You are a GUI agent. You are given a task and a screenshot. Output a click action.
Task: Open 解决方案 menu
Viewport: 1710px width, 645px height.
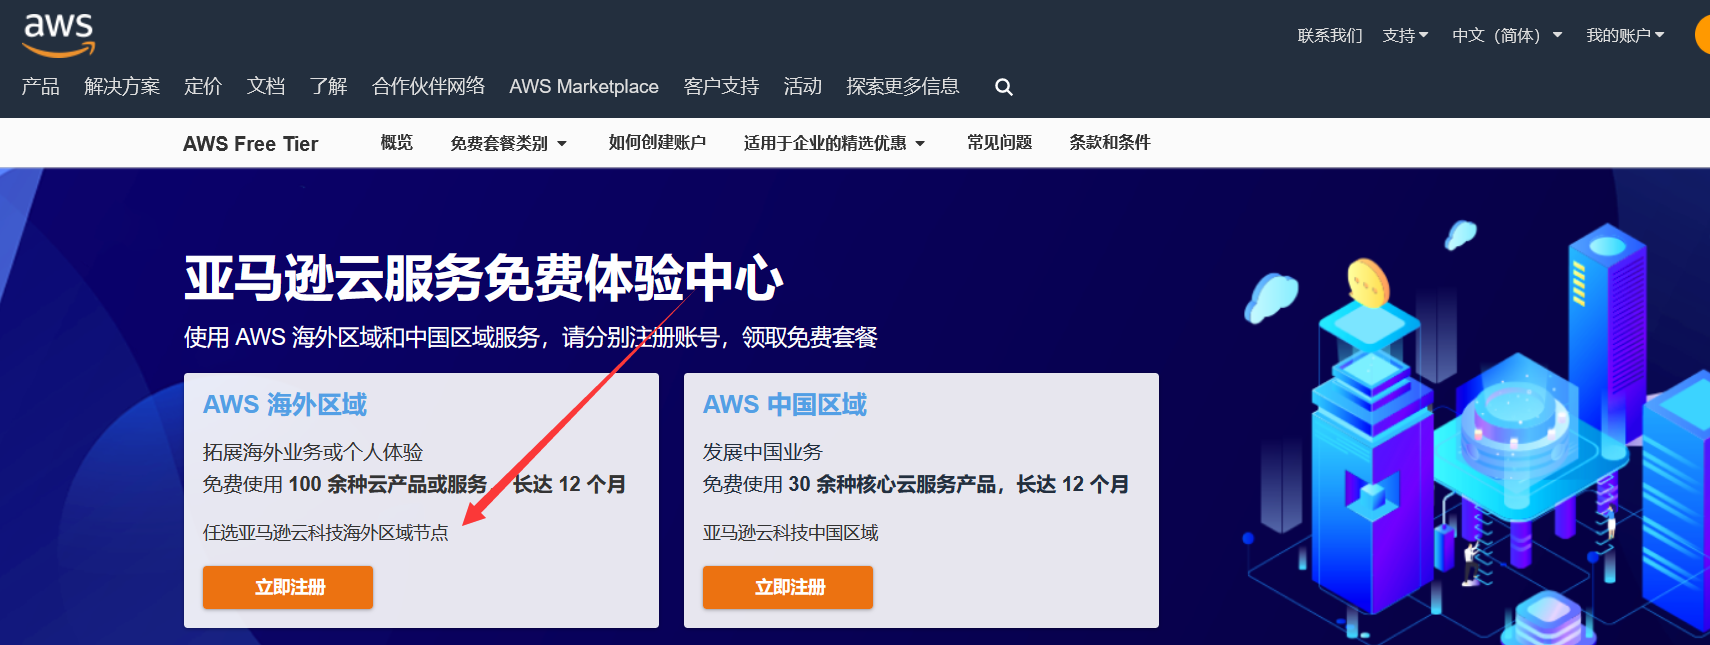[122, 87]
